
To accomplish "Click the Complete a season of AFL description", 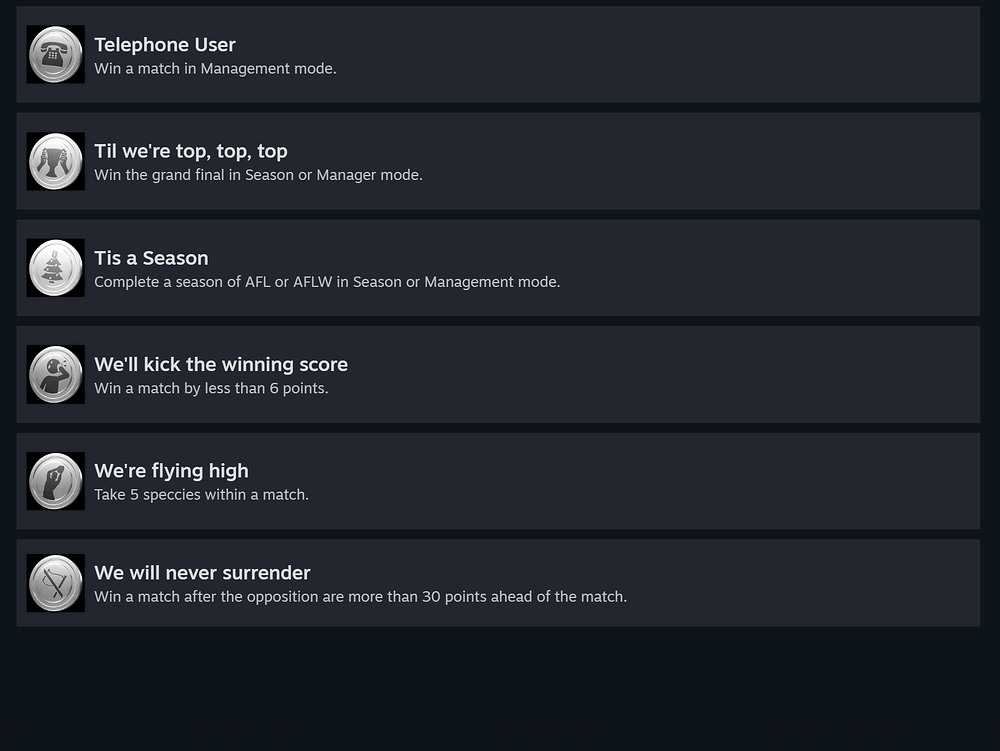I will point(327,282).
